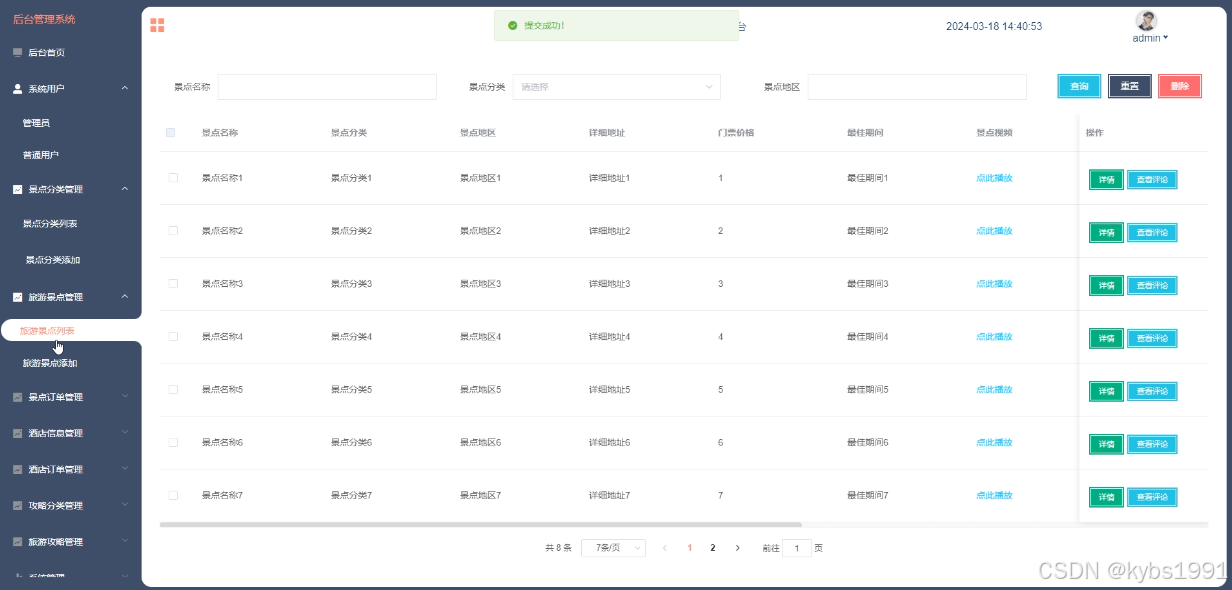This screenshot has width=1232, height=590.
Task: Expand the 景点订单管理 menu chevron
Action: [125, 397]
